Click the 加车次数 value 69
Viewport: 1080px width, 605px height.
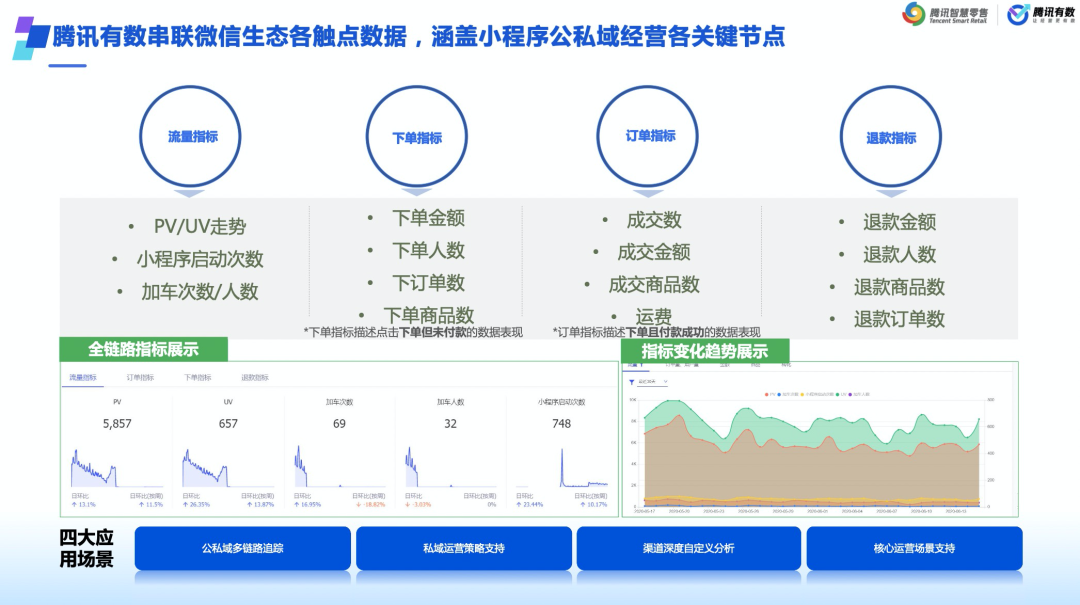tap(339, 424)
